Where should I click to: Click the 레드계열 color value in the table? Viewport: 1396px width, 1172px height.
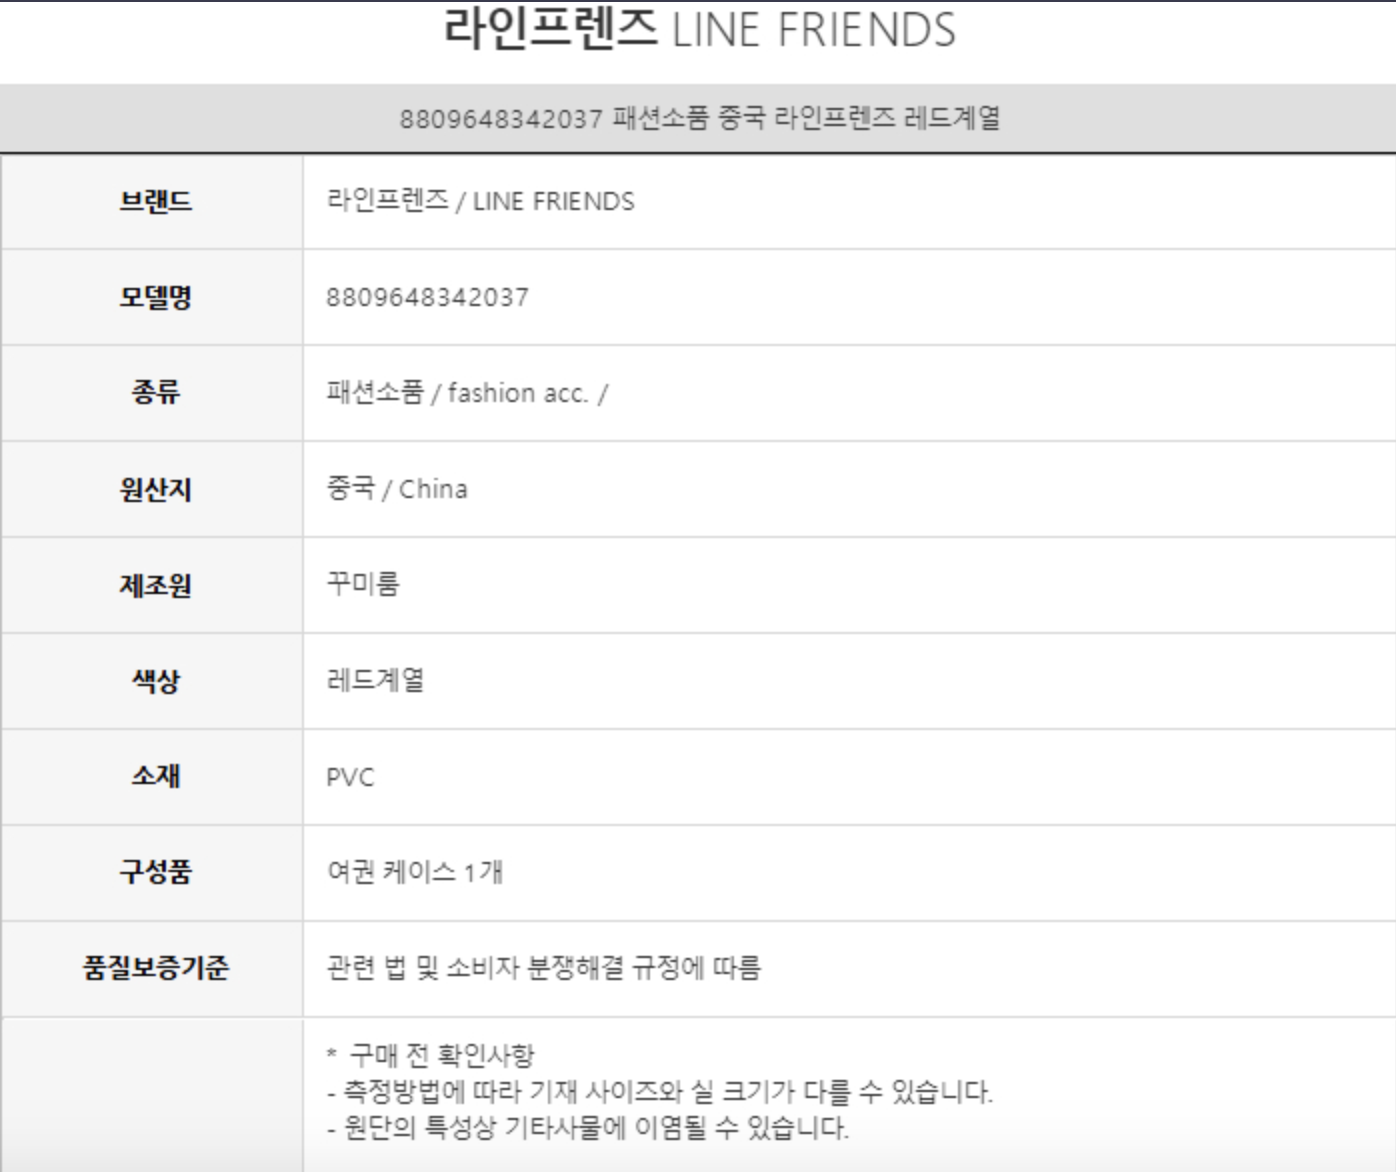tap(375, 681)
